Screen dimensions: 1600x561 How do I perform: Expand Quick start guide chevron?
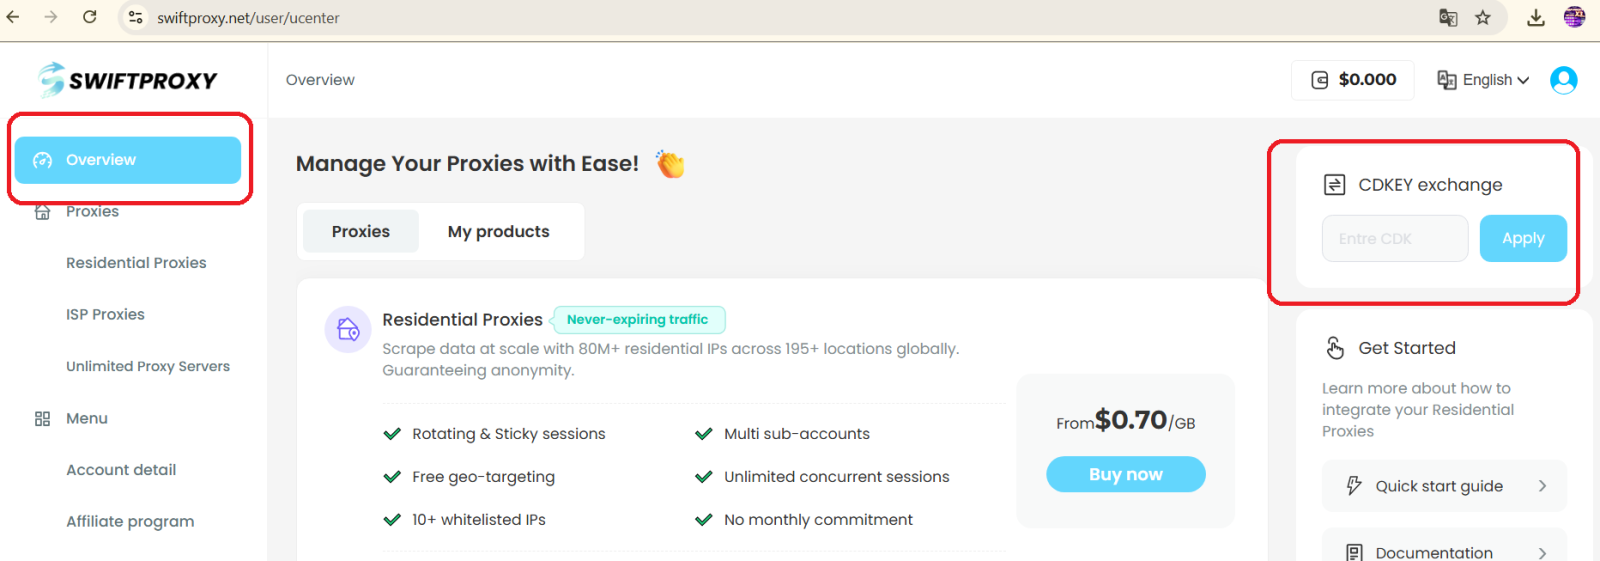[1542, 486]
